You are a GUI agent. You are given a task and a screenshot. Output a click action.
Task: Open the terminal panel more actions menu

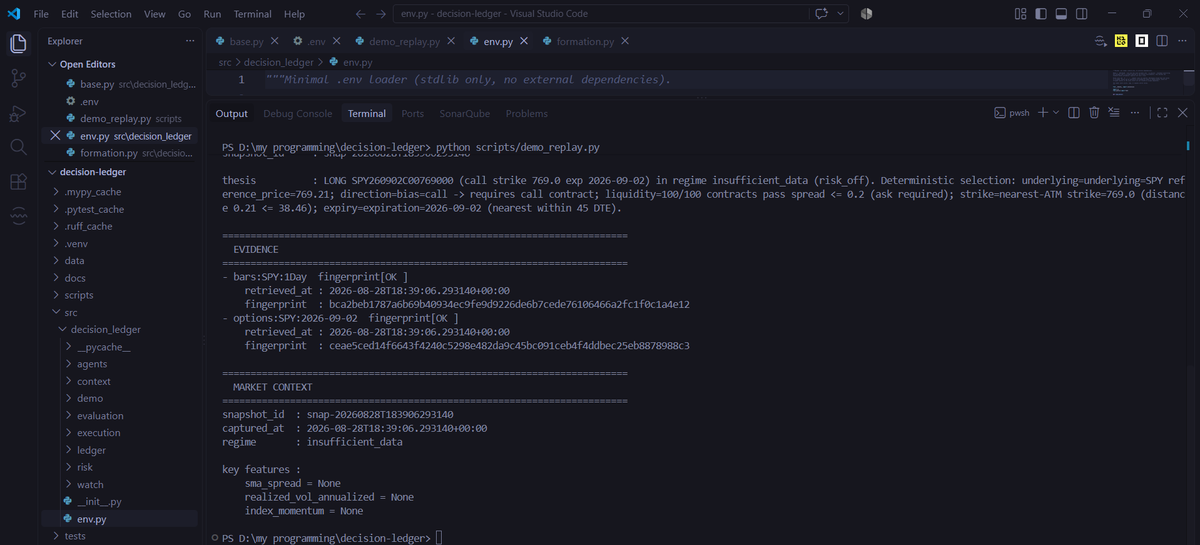click(1135, 113)
